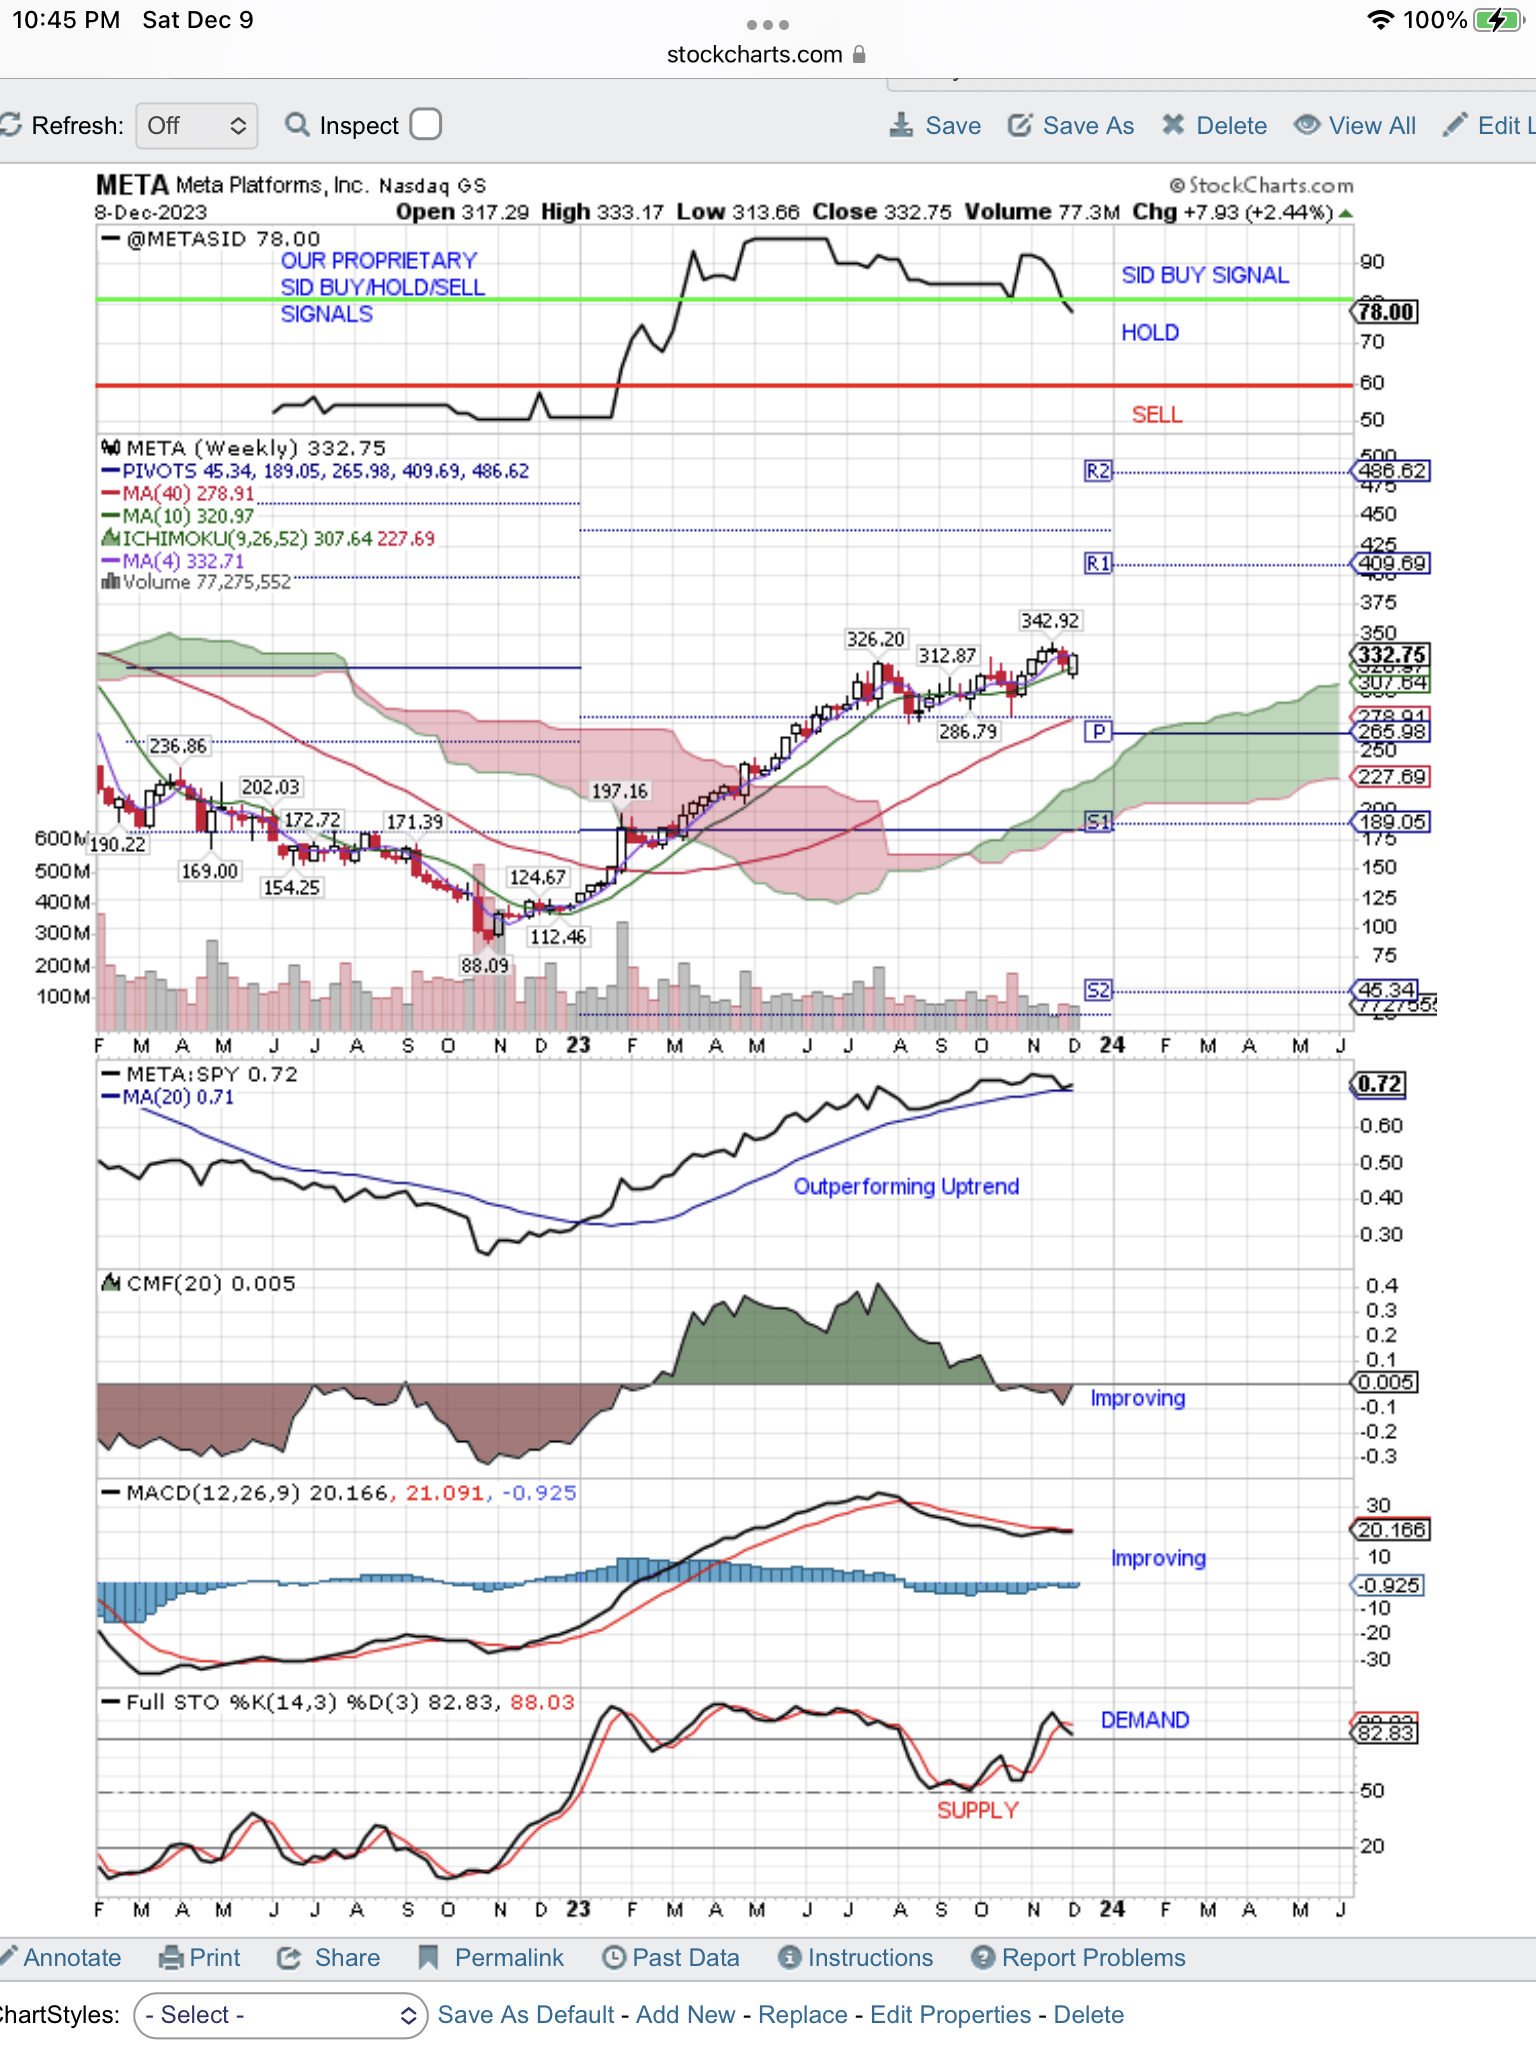Open the Refresh Off dropdown
Screen dimensions: 1536x2048
coord(197,125)
